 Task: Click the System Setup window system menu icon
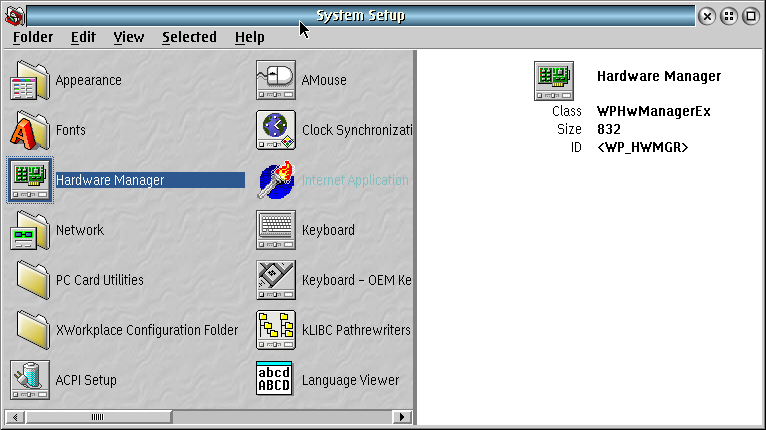(x=13, y=15)
